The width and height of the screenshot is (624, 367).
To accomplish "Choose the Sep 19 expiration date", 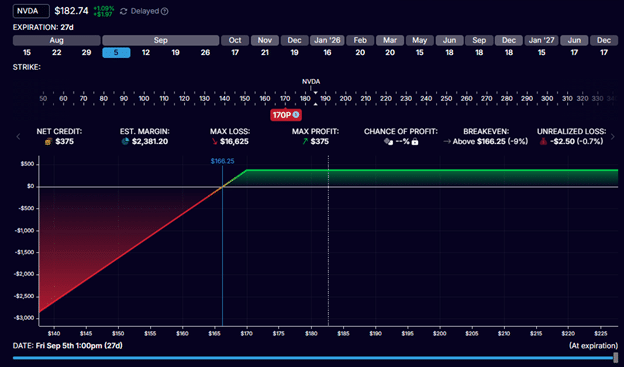I will pos(176,53).
